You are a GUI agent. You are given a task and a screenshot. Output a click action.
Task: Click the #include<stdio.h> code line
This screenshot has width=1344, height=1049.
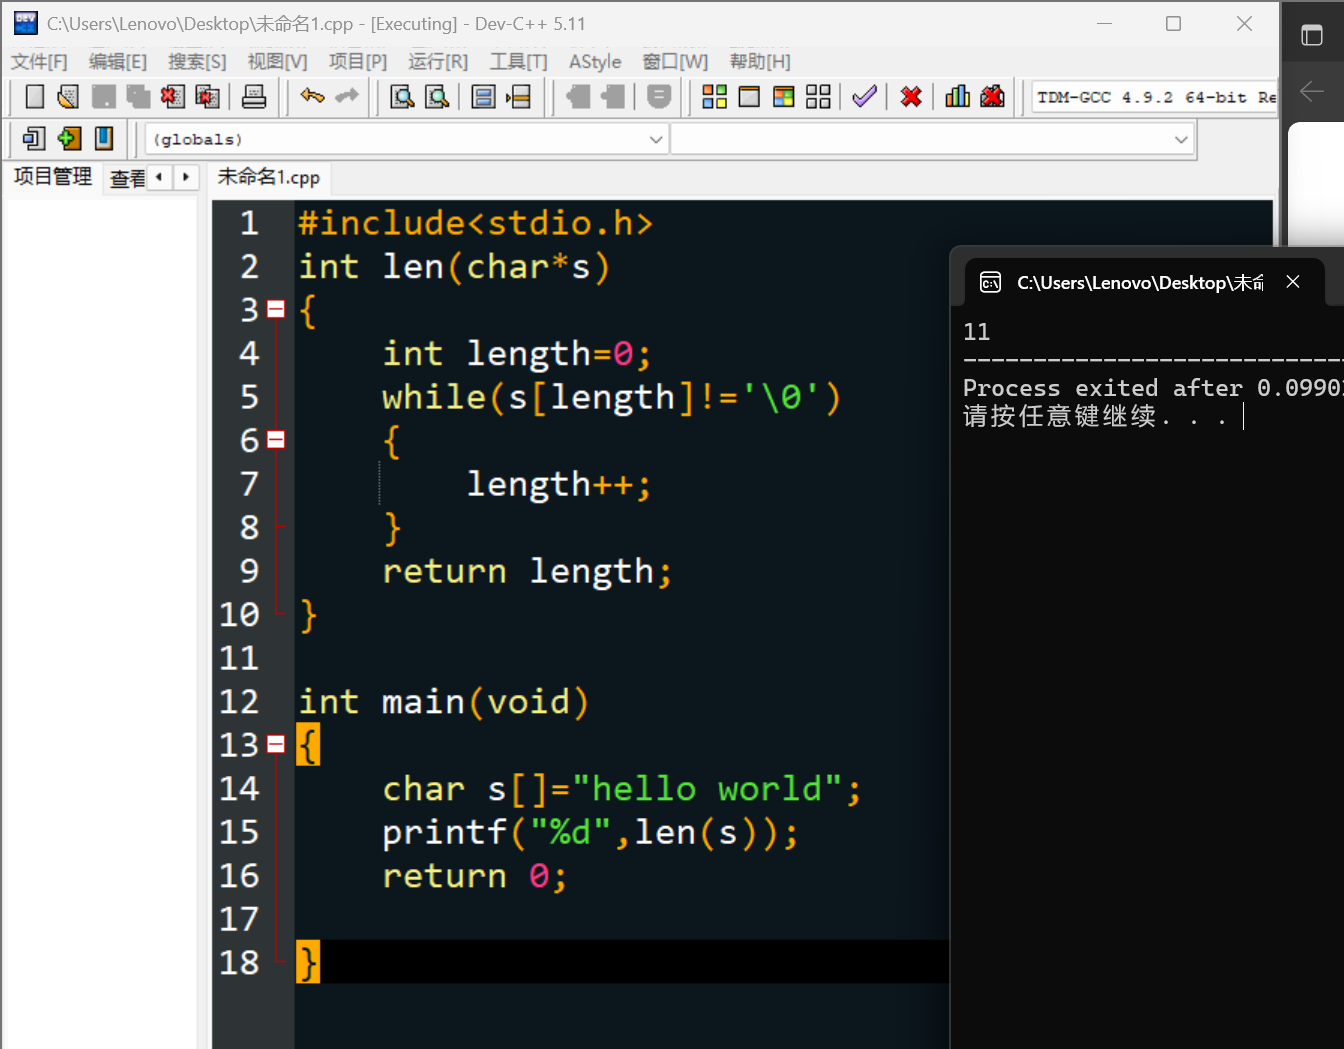pyautogui.click(x=475, y=223)
